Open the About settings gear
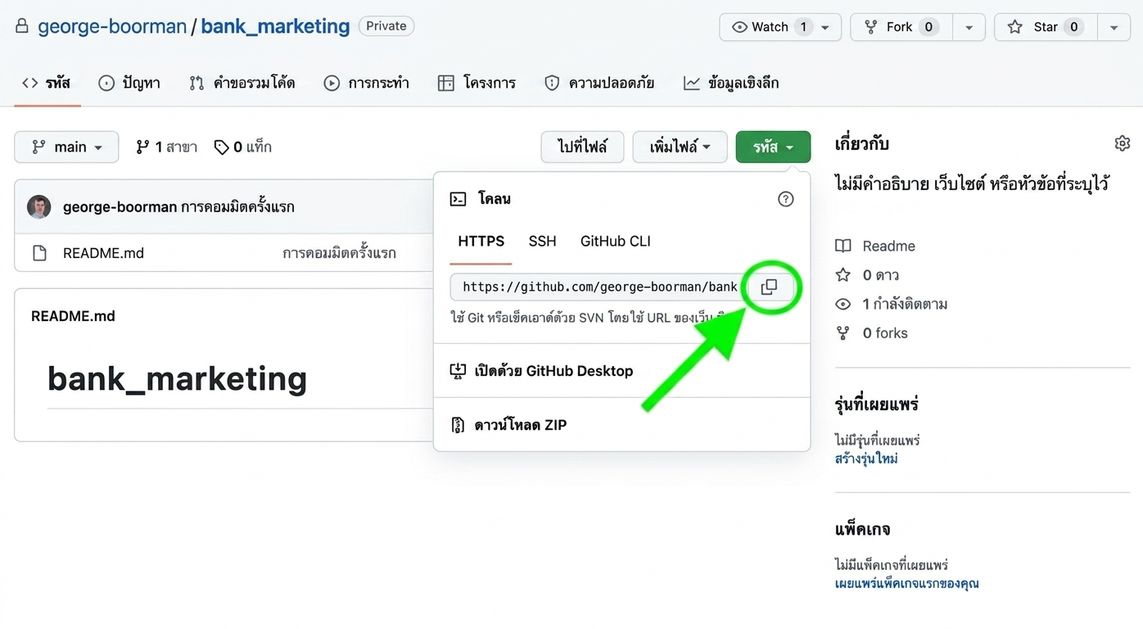 (x=1122, y=144)
